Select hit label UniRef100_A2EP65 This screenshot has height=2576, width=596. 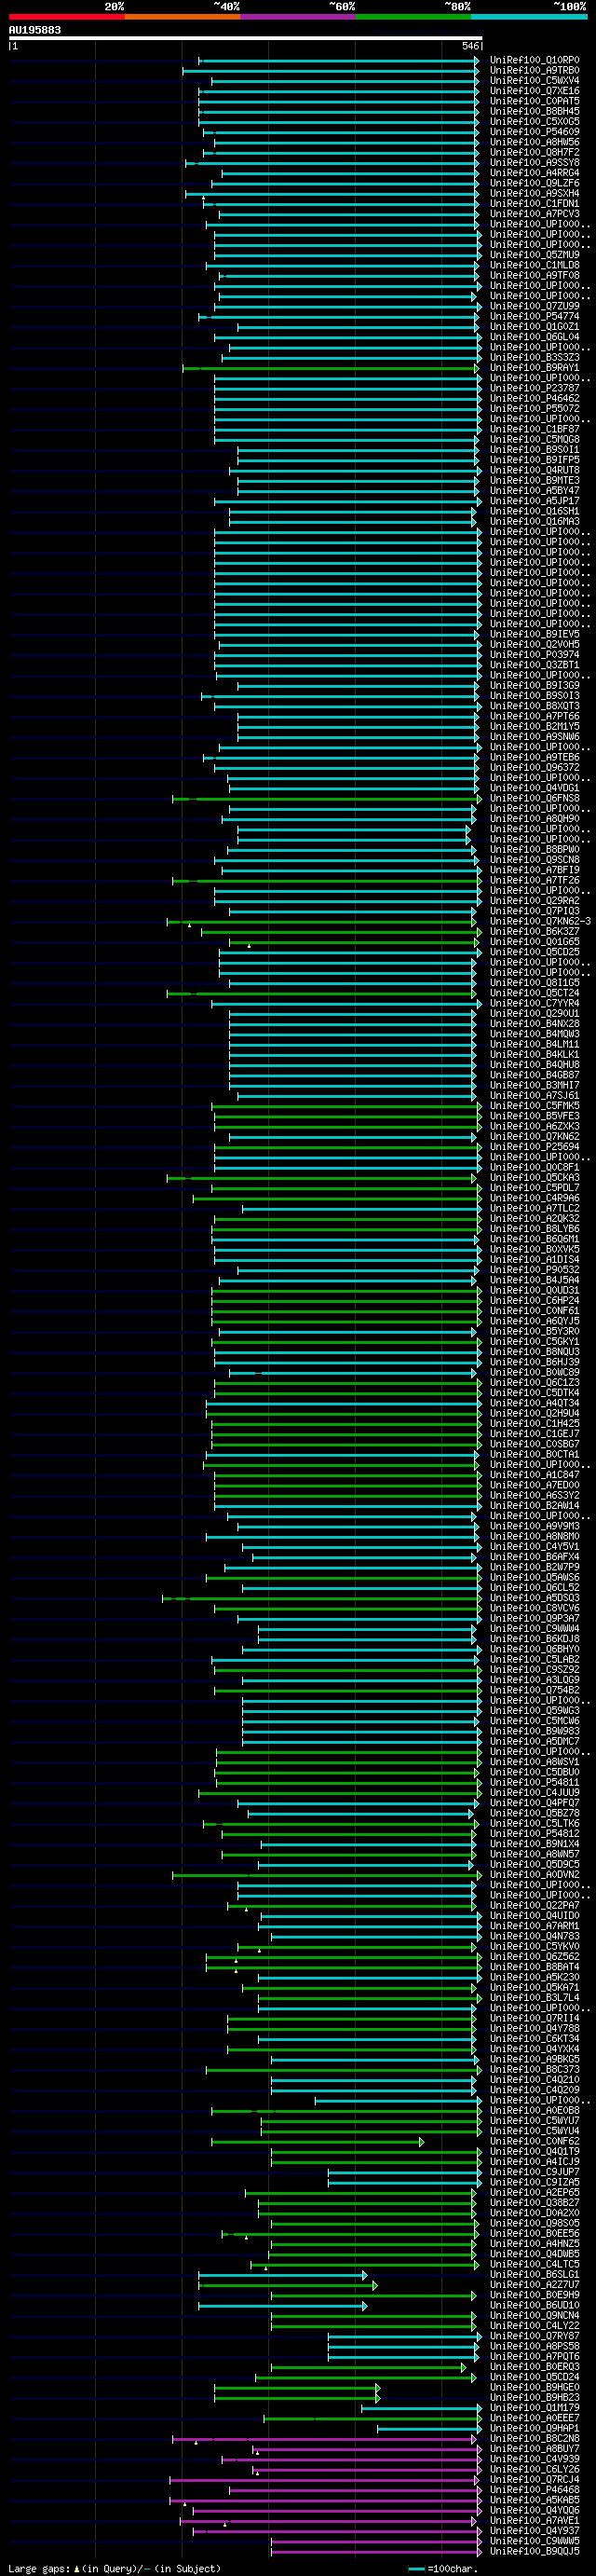click(534, 2192)
